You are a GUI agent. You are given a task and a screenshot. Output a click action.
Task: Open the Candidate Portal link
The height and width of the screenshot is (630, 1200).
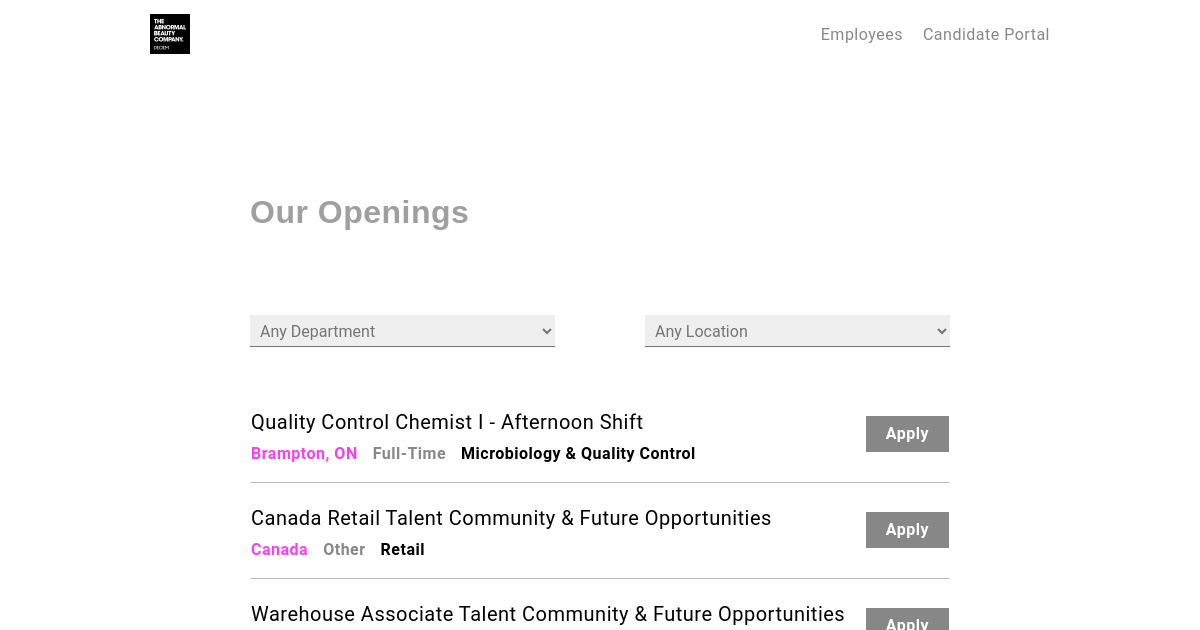(x=986, y=34)
